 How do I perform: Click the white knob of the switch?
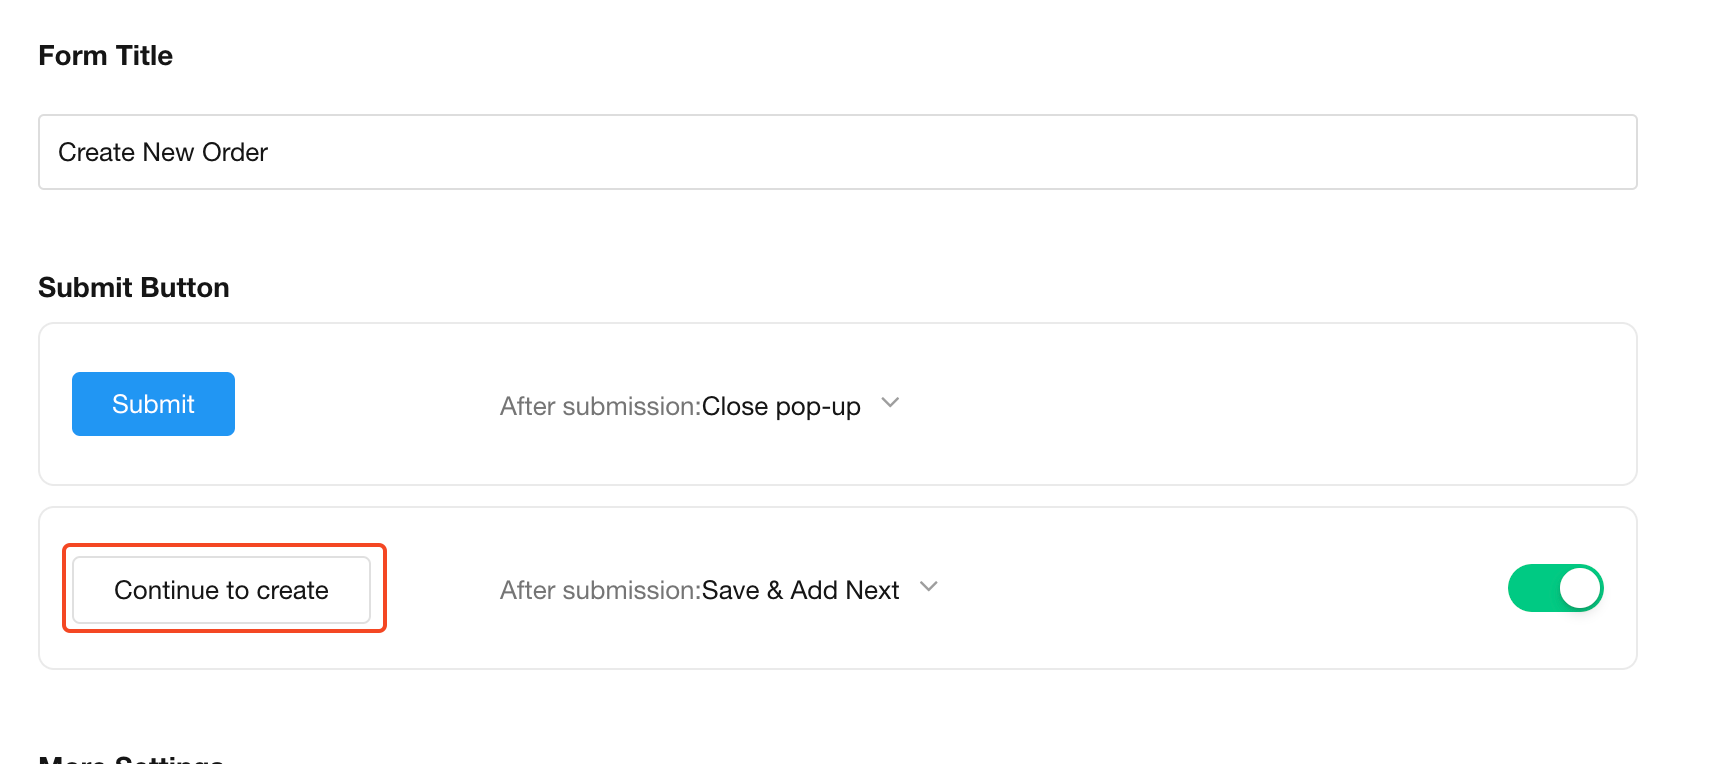pyautogui.click(x=1580, y=588)
